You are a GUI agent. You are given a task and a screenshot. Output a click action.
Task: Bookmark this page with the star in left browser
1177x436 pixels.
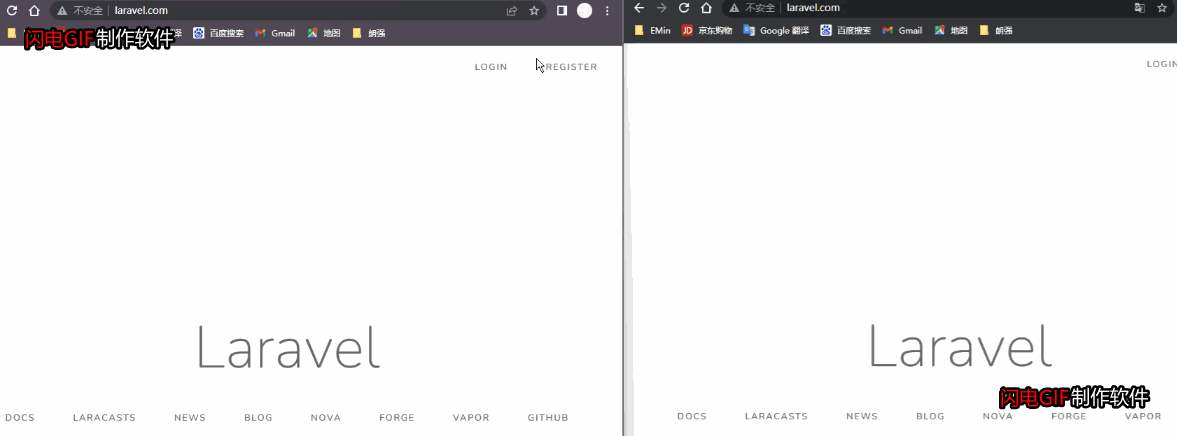pyautogui.click(x=534, y=11)
